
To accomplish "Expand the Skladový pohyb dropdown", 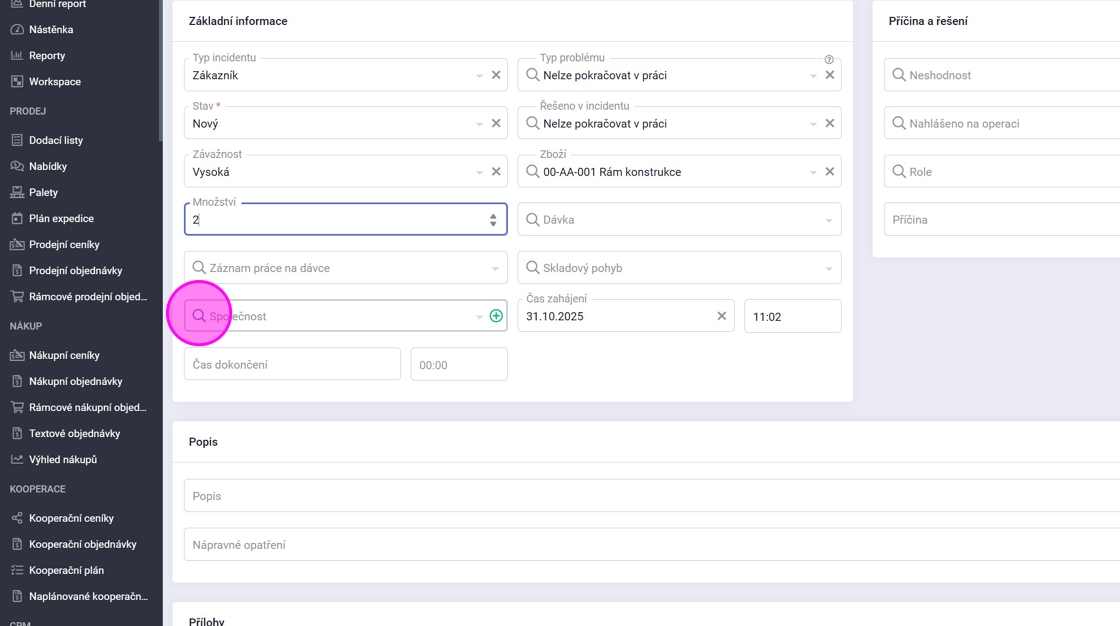I will [x=829, y=268].
